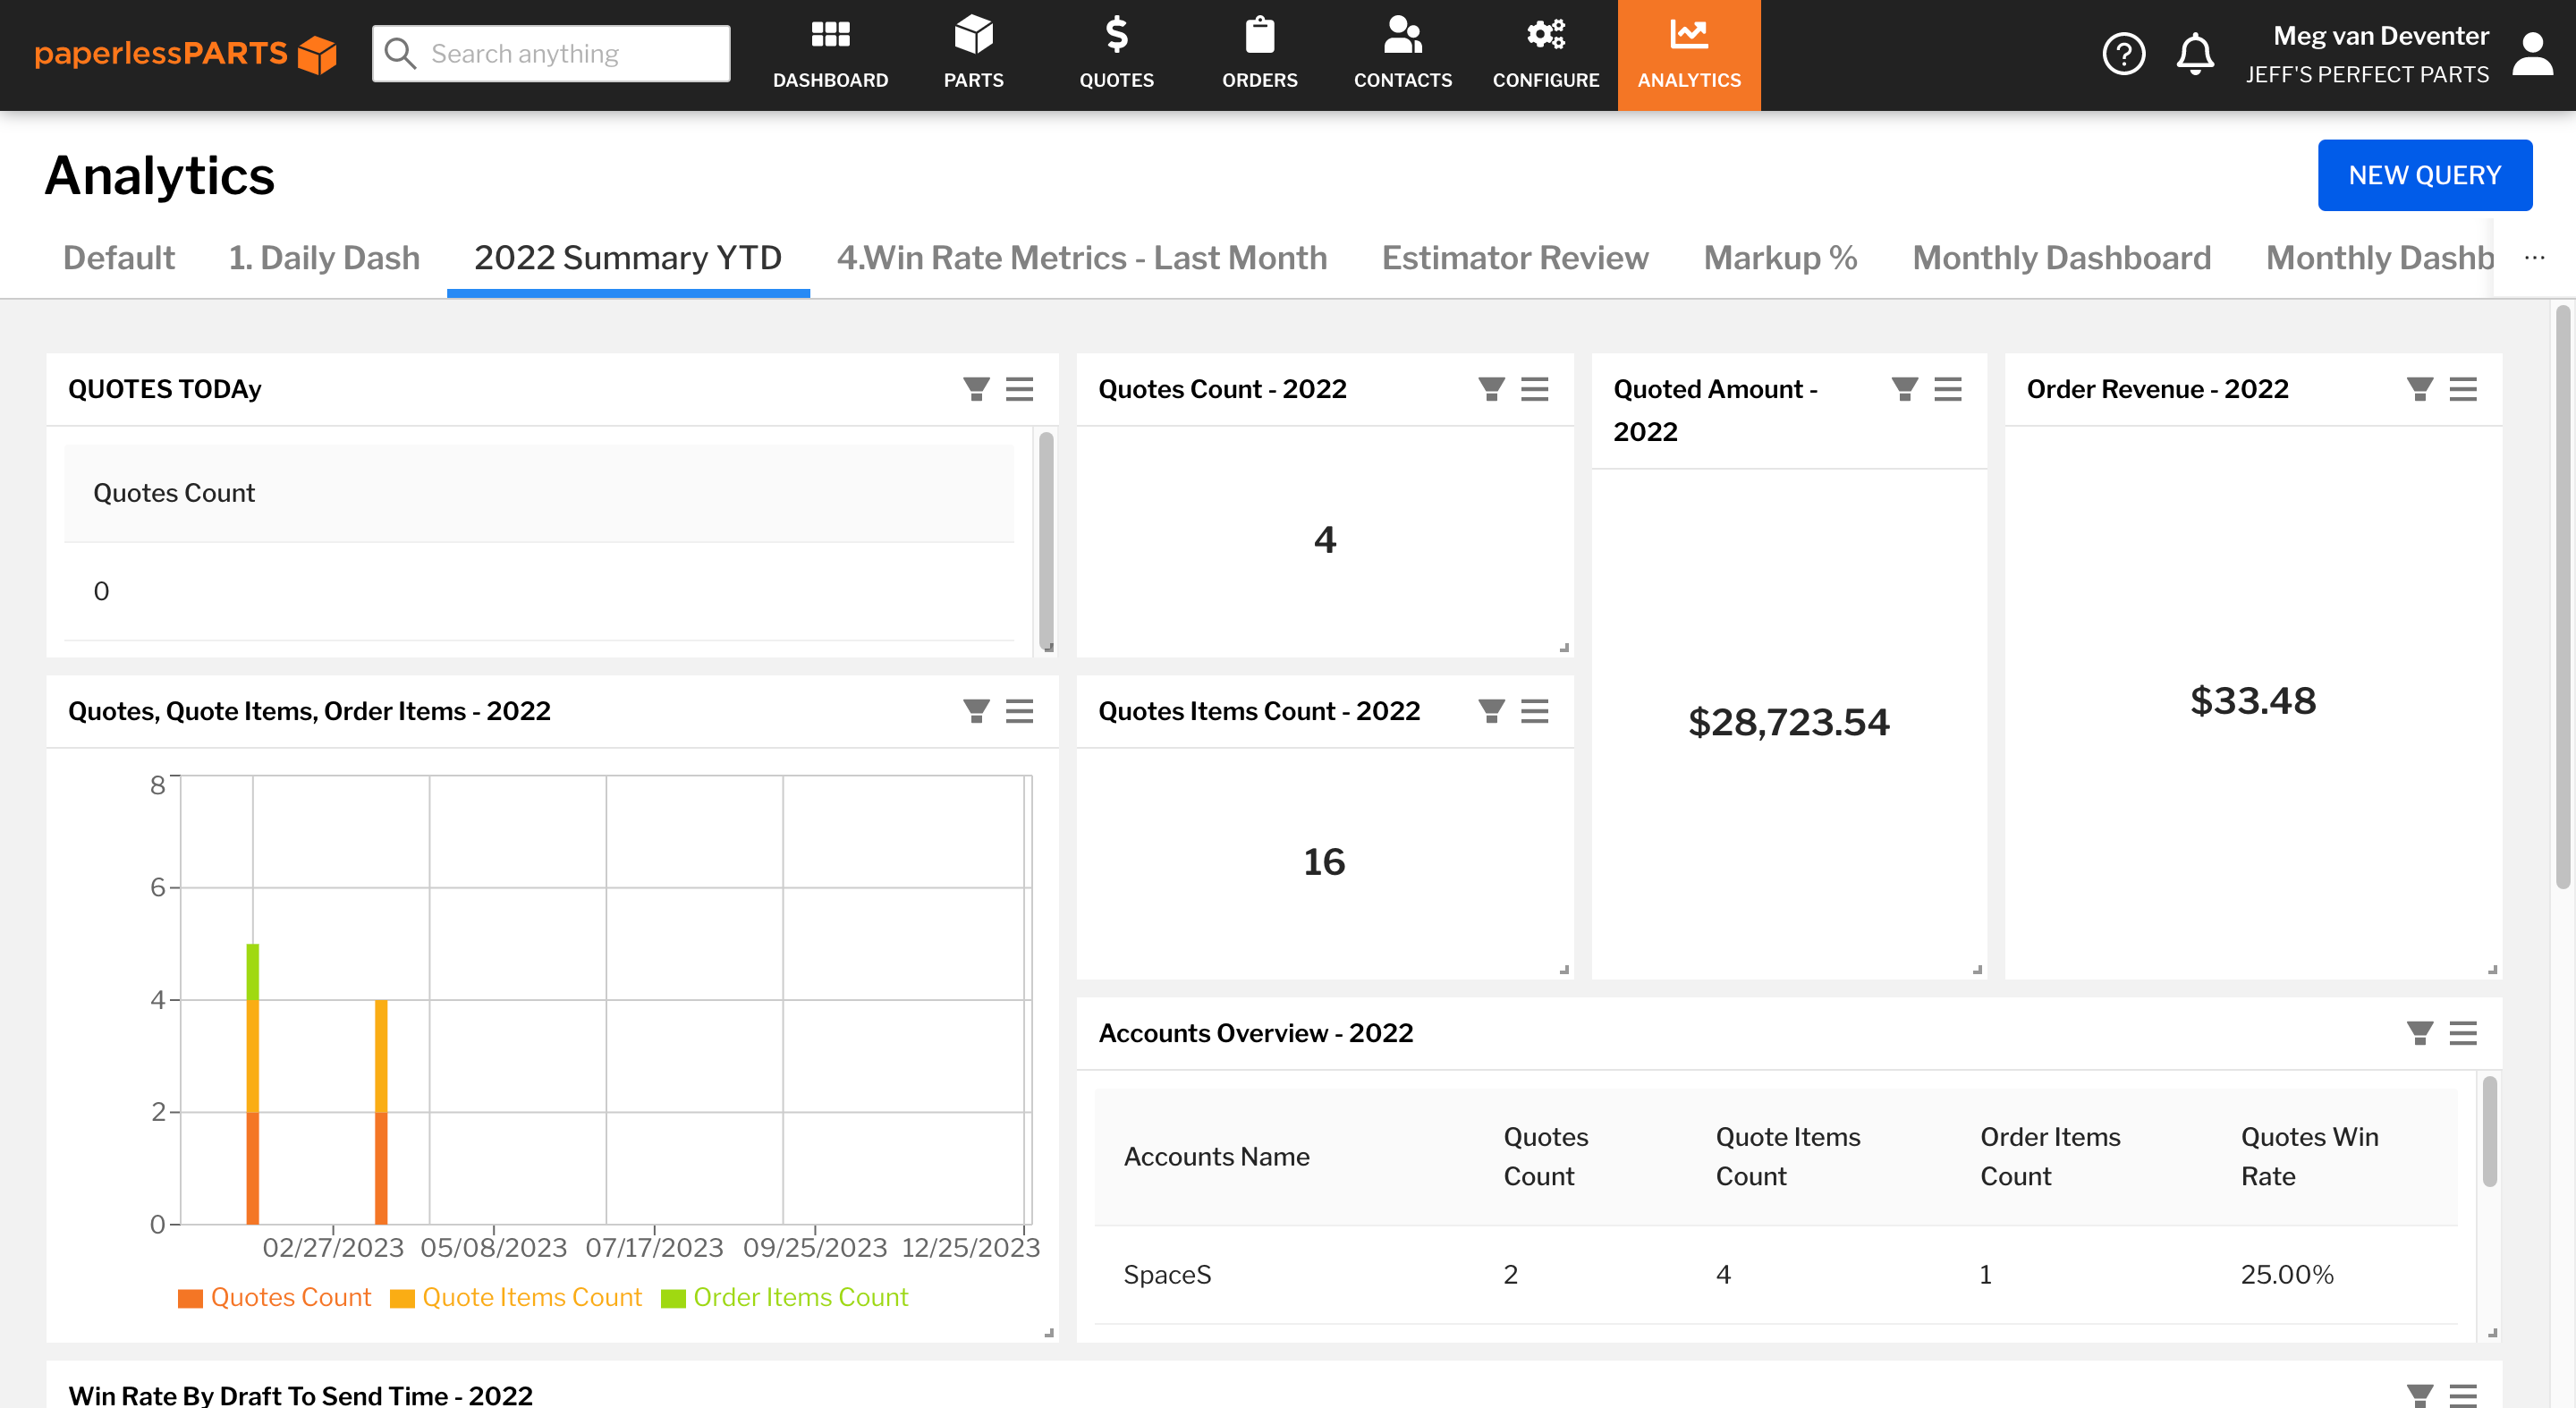Click the help question mark icon
Image resolution: width=2576 pixels, height=1408 pixels.
coord(2124,54)
